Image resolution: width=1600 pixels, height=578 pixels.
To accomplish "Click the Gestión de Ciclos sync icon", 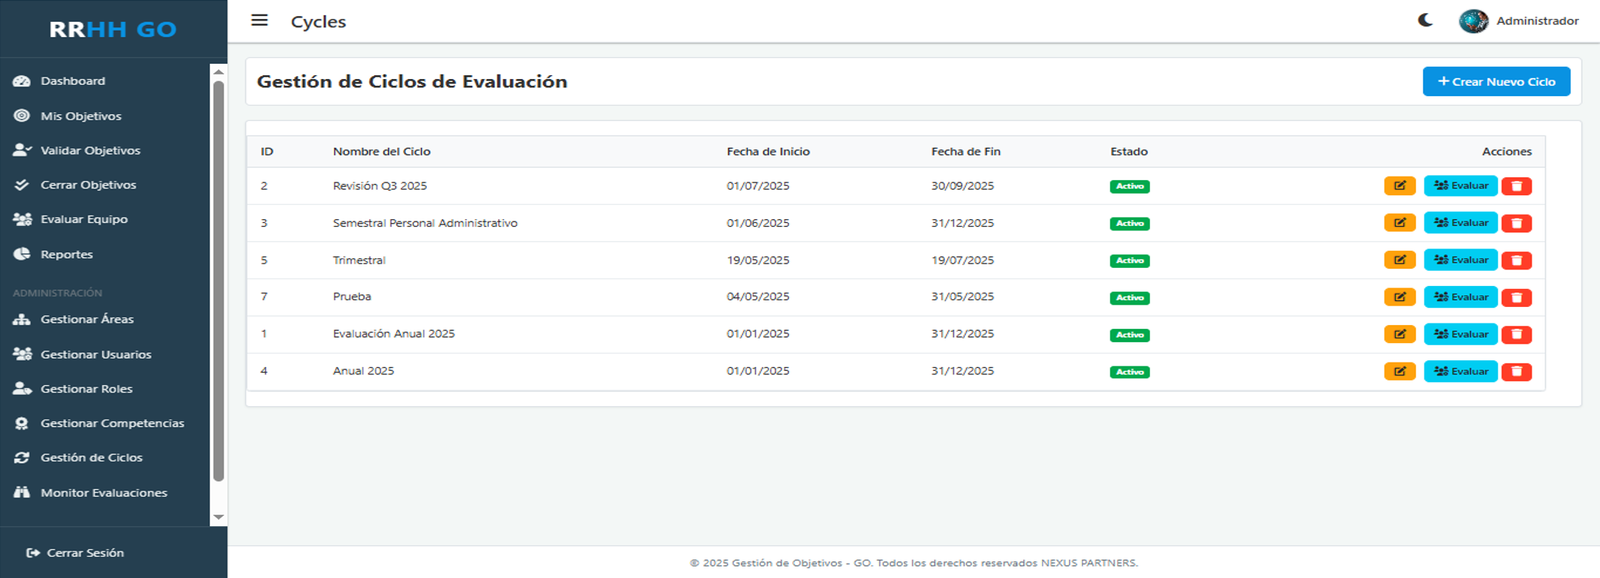I will click(21, 458).
